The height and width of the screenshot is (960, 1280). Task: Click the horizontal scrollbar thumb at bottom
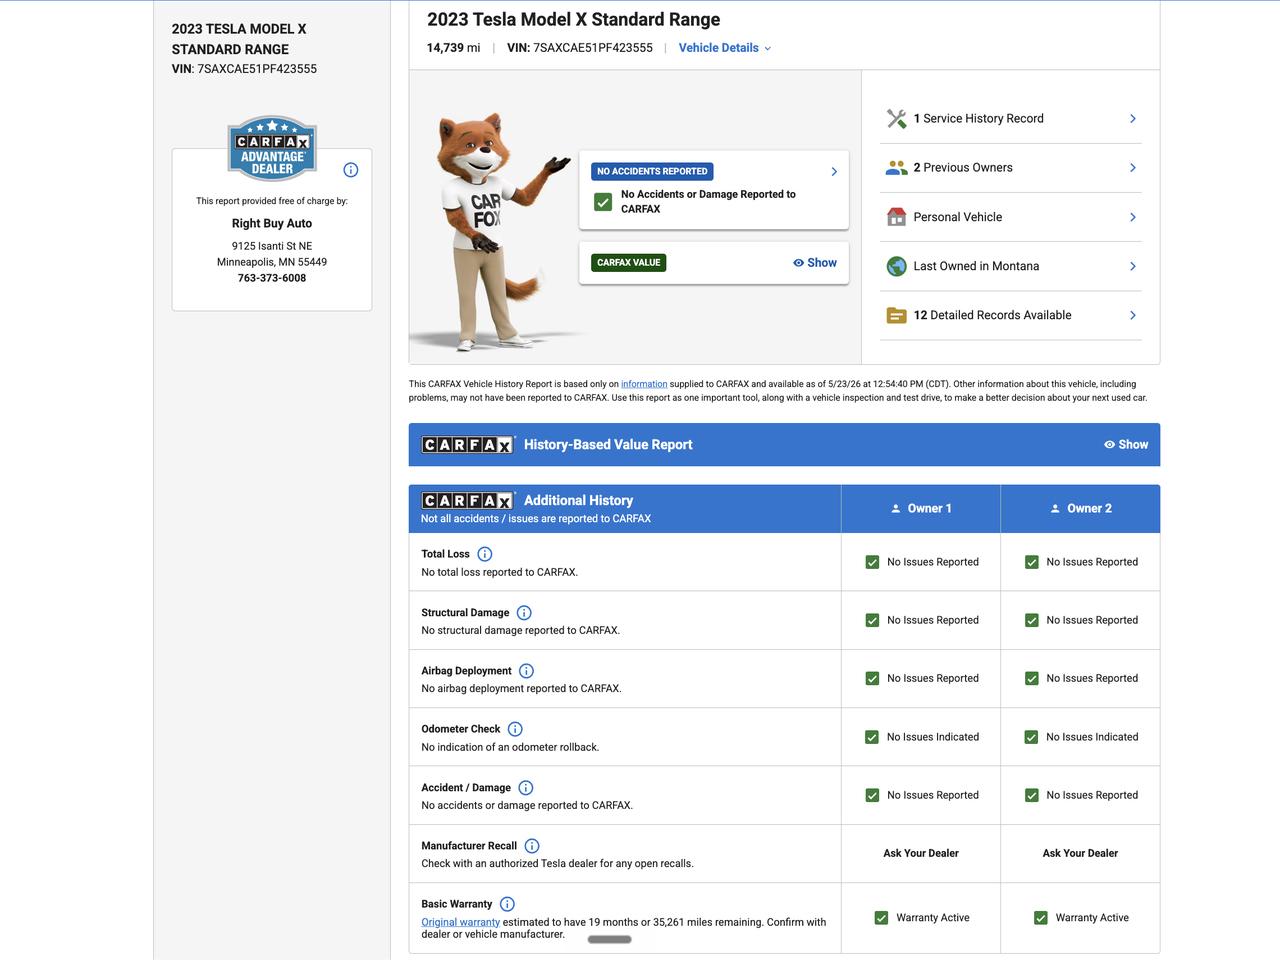point(609,940)
